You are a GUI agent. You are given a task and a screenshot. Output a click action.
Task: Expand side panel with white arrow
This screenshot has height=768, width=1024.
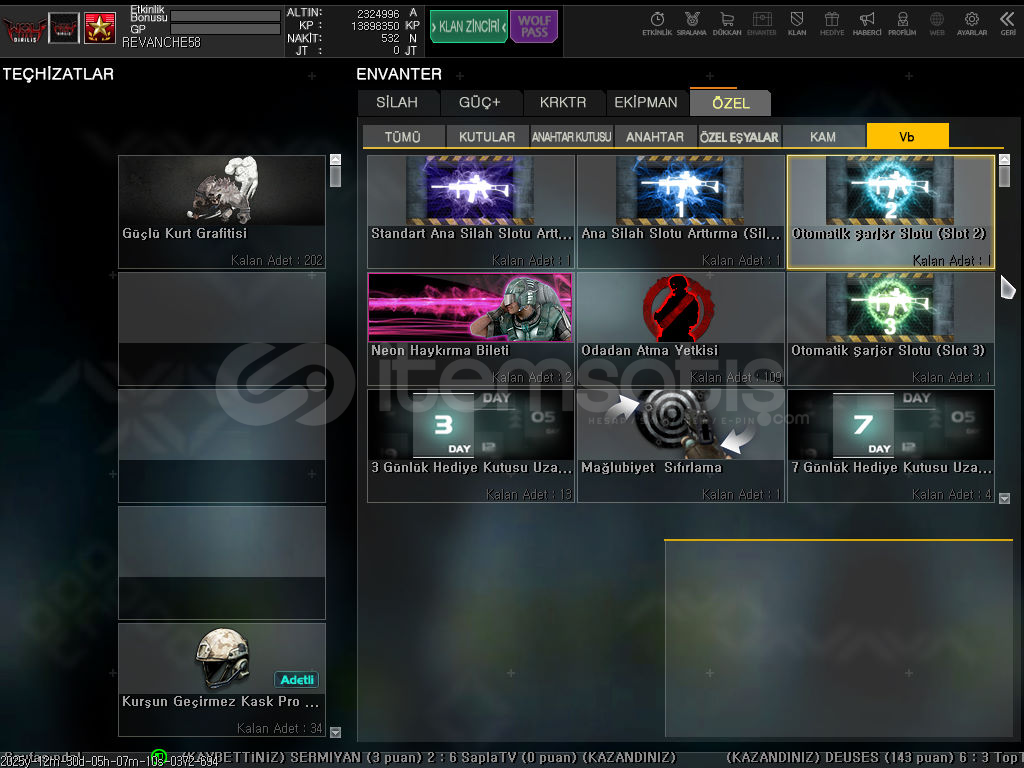pos(1008,287)
